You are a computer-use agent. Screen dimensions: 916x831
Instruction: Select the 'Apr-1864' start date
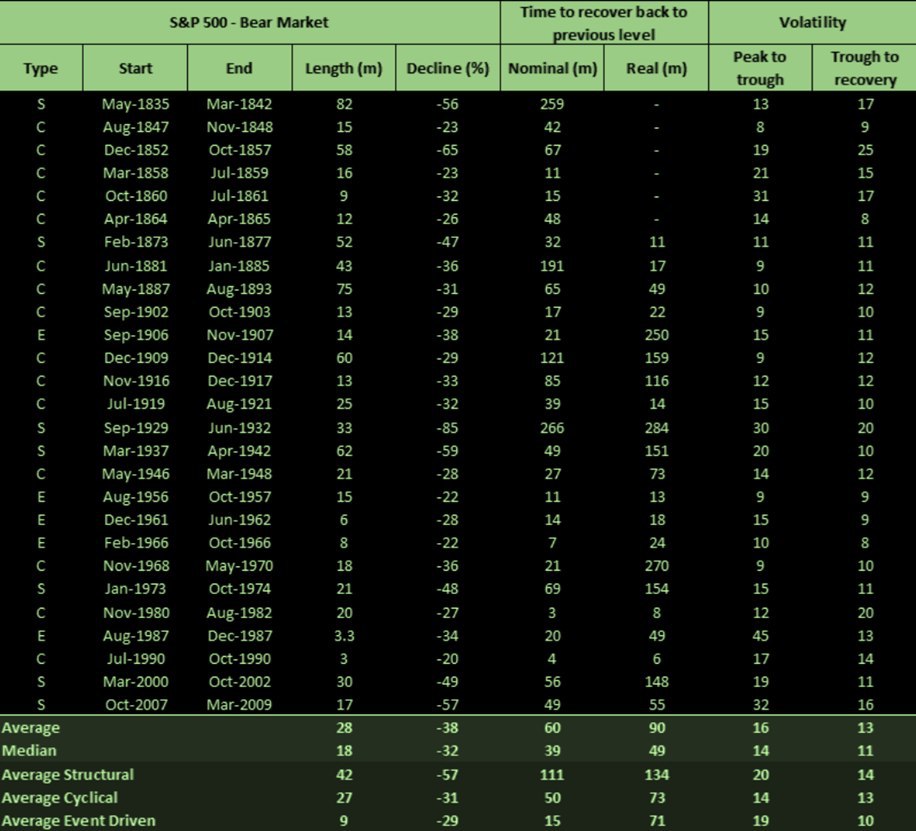[x=135, y=219]
